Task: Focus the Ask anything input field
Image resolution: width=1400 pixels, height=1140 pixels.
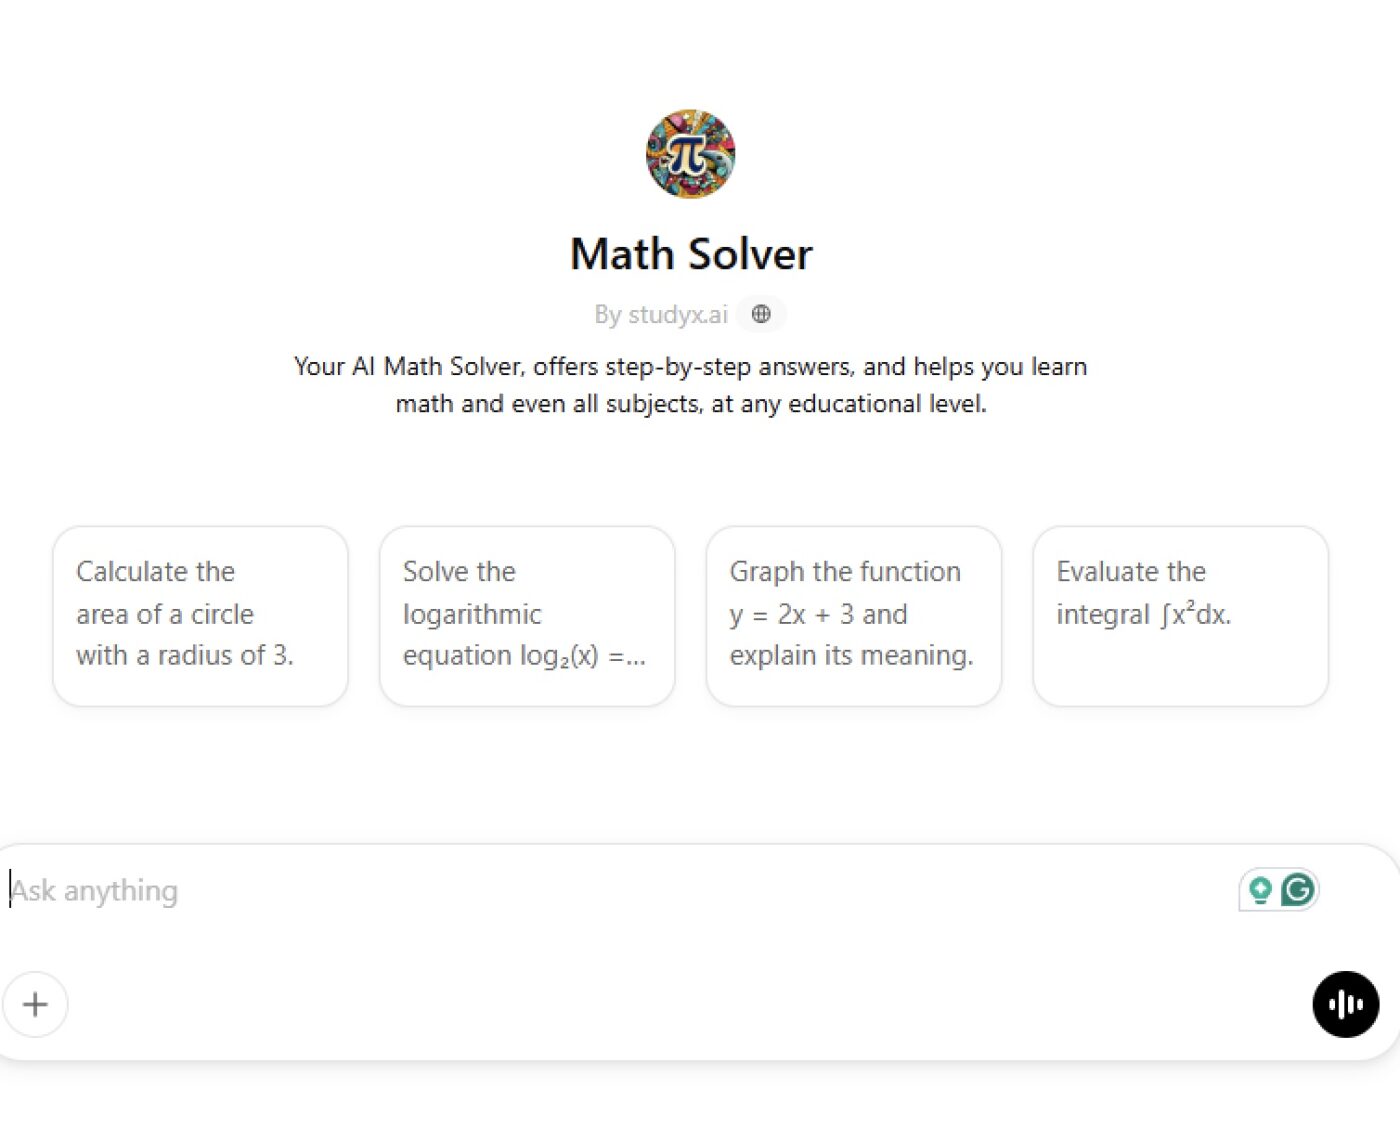Action: pyautogui.click(x=400, y=890)
